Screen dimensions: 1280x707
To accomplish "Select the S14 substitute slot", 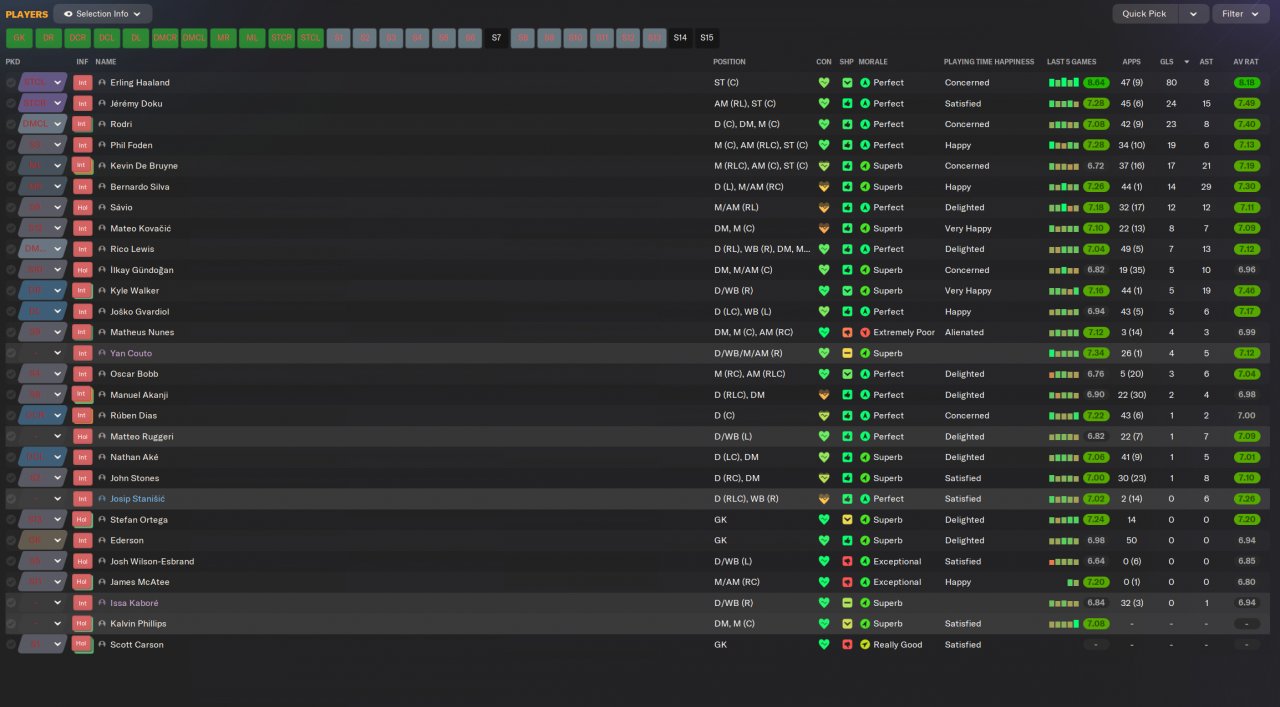I will [681, 38].
